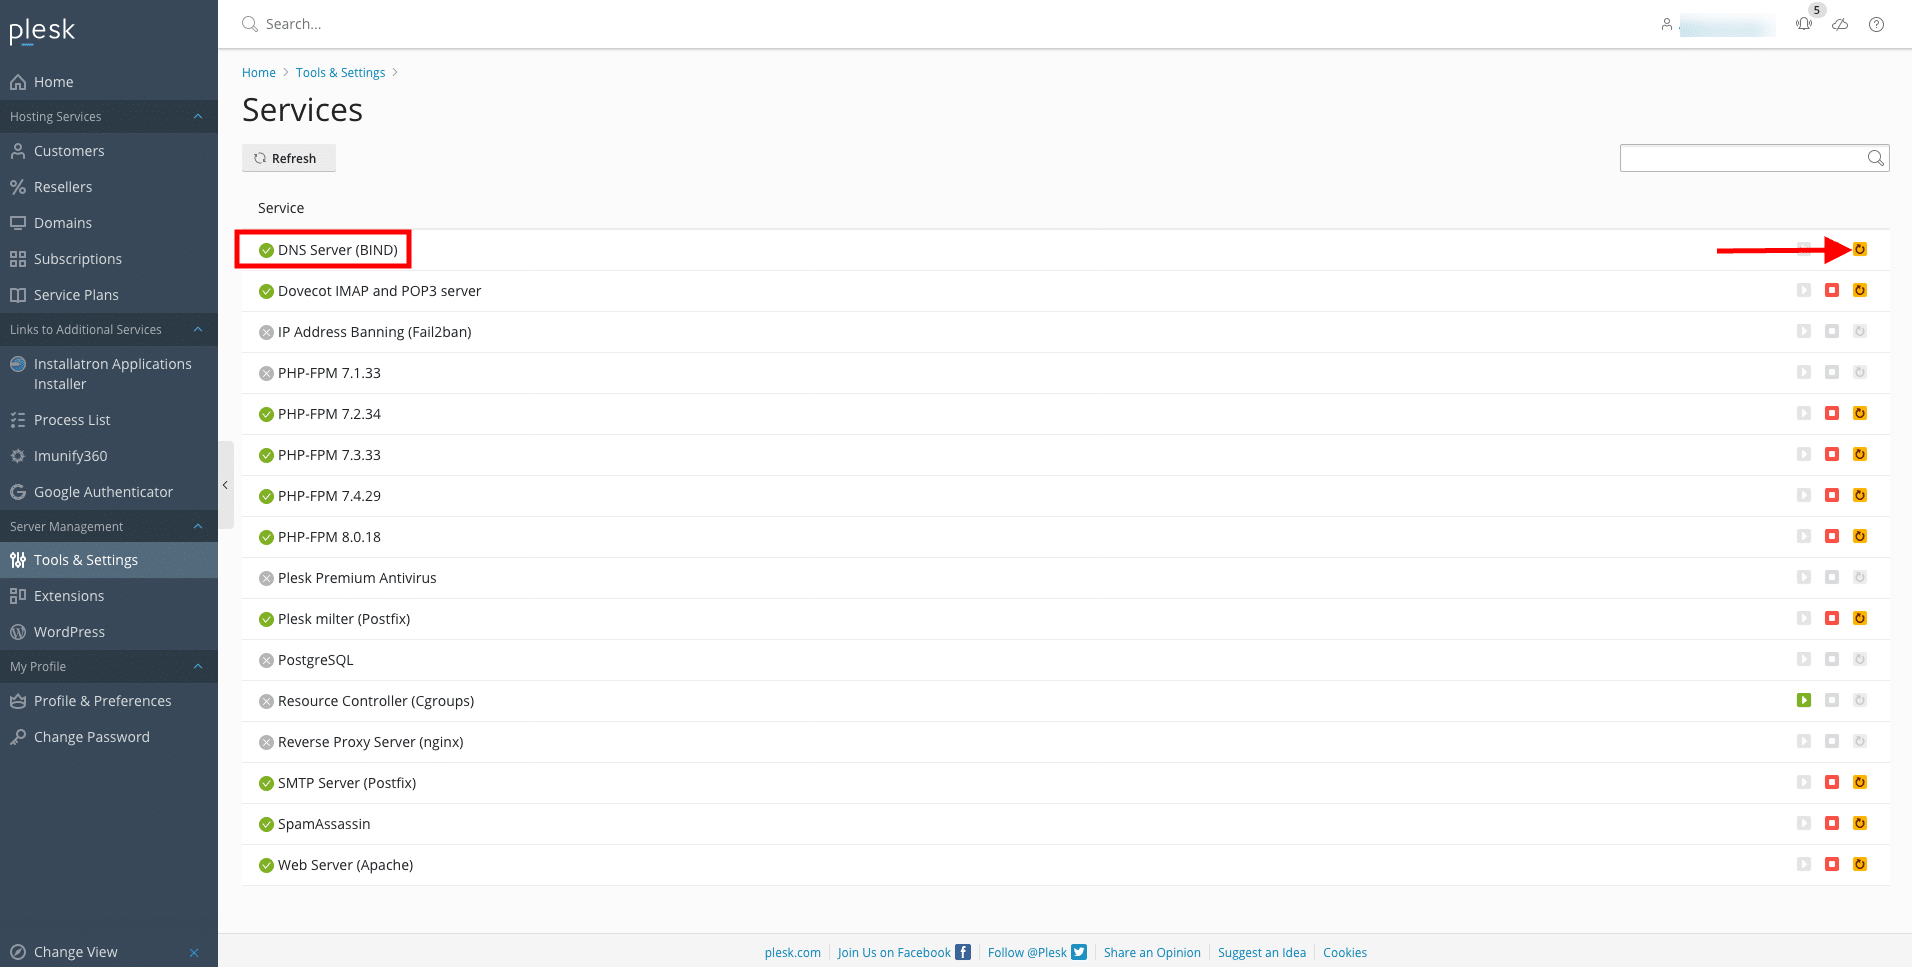This screenshot has width=1912, height=967.
Task: Open Service Plans in sidebar
Action: 109,295
